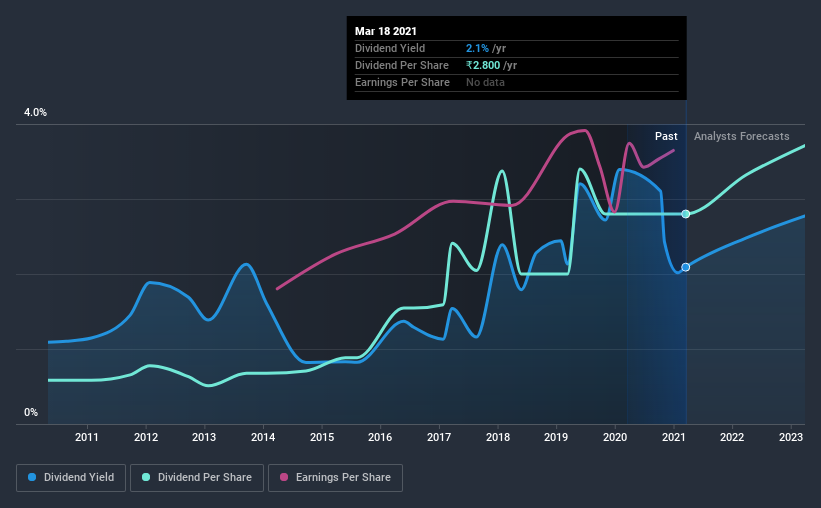The width and height of the screenshot is (821, 508).
Task: Click the blue dividend yield data point marker
Action: 685,267
